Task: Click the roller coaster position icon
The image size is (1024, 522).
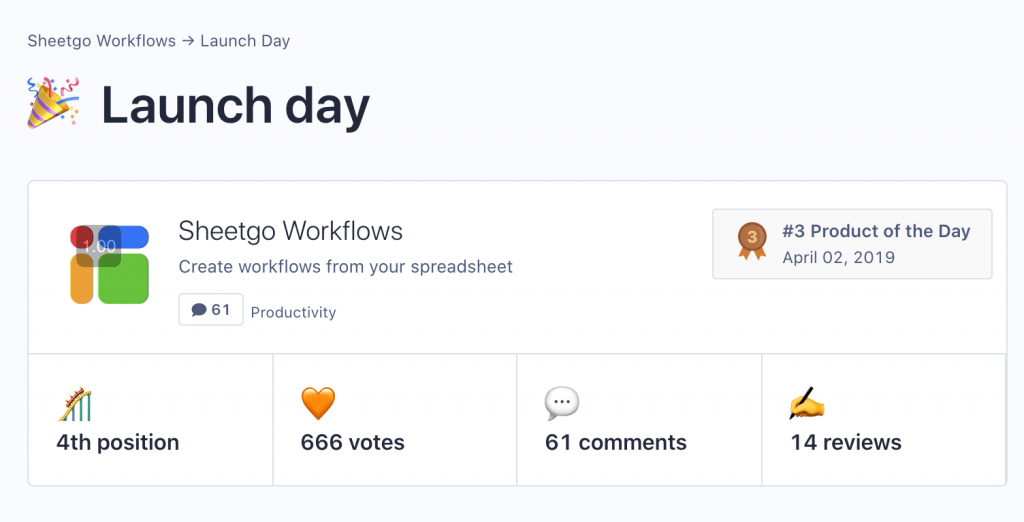Action: click(x=74, y=404)
